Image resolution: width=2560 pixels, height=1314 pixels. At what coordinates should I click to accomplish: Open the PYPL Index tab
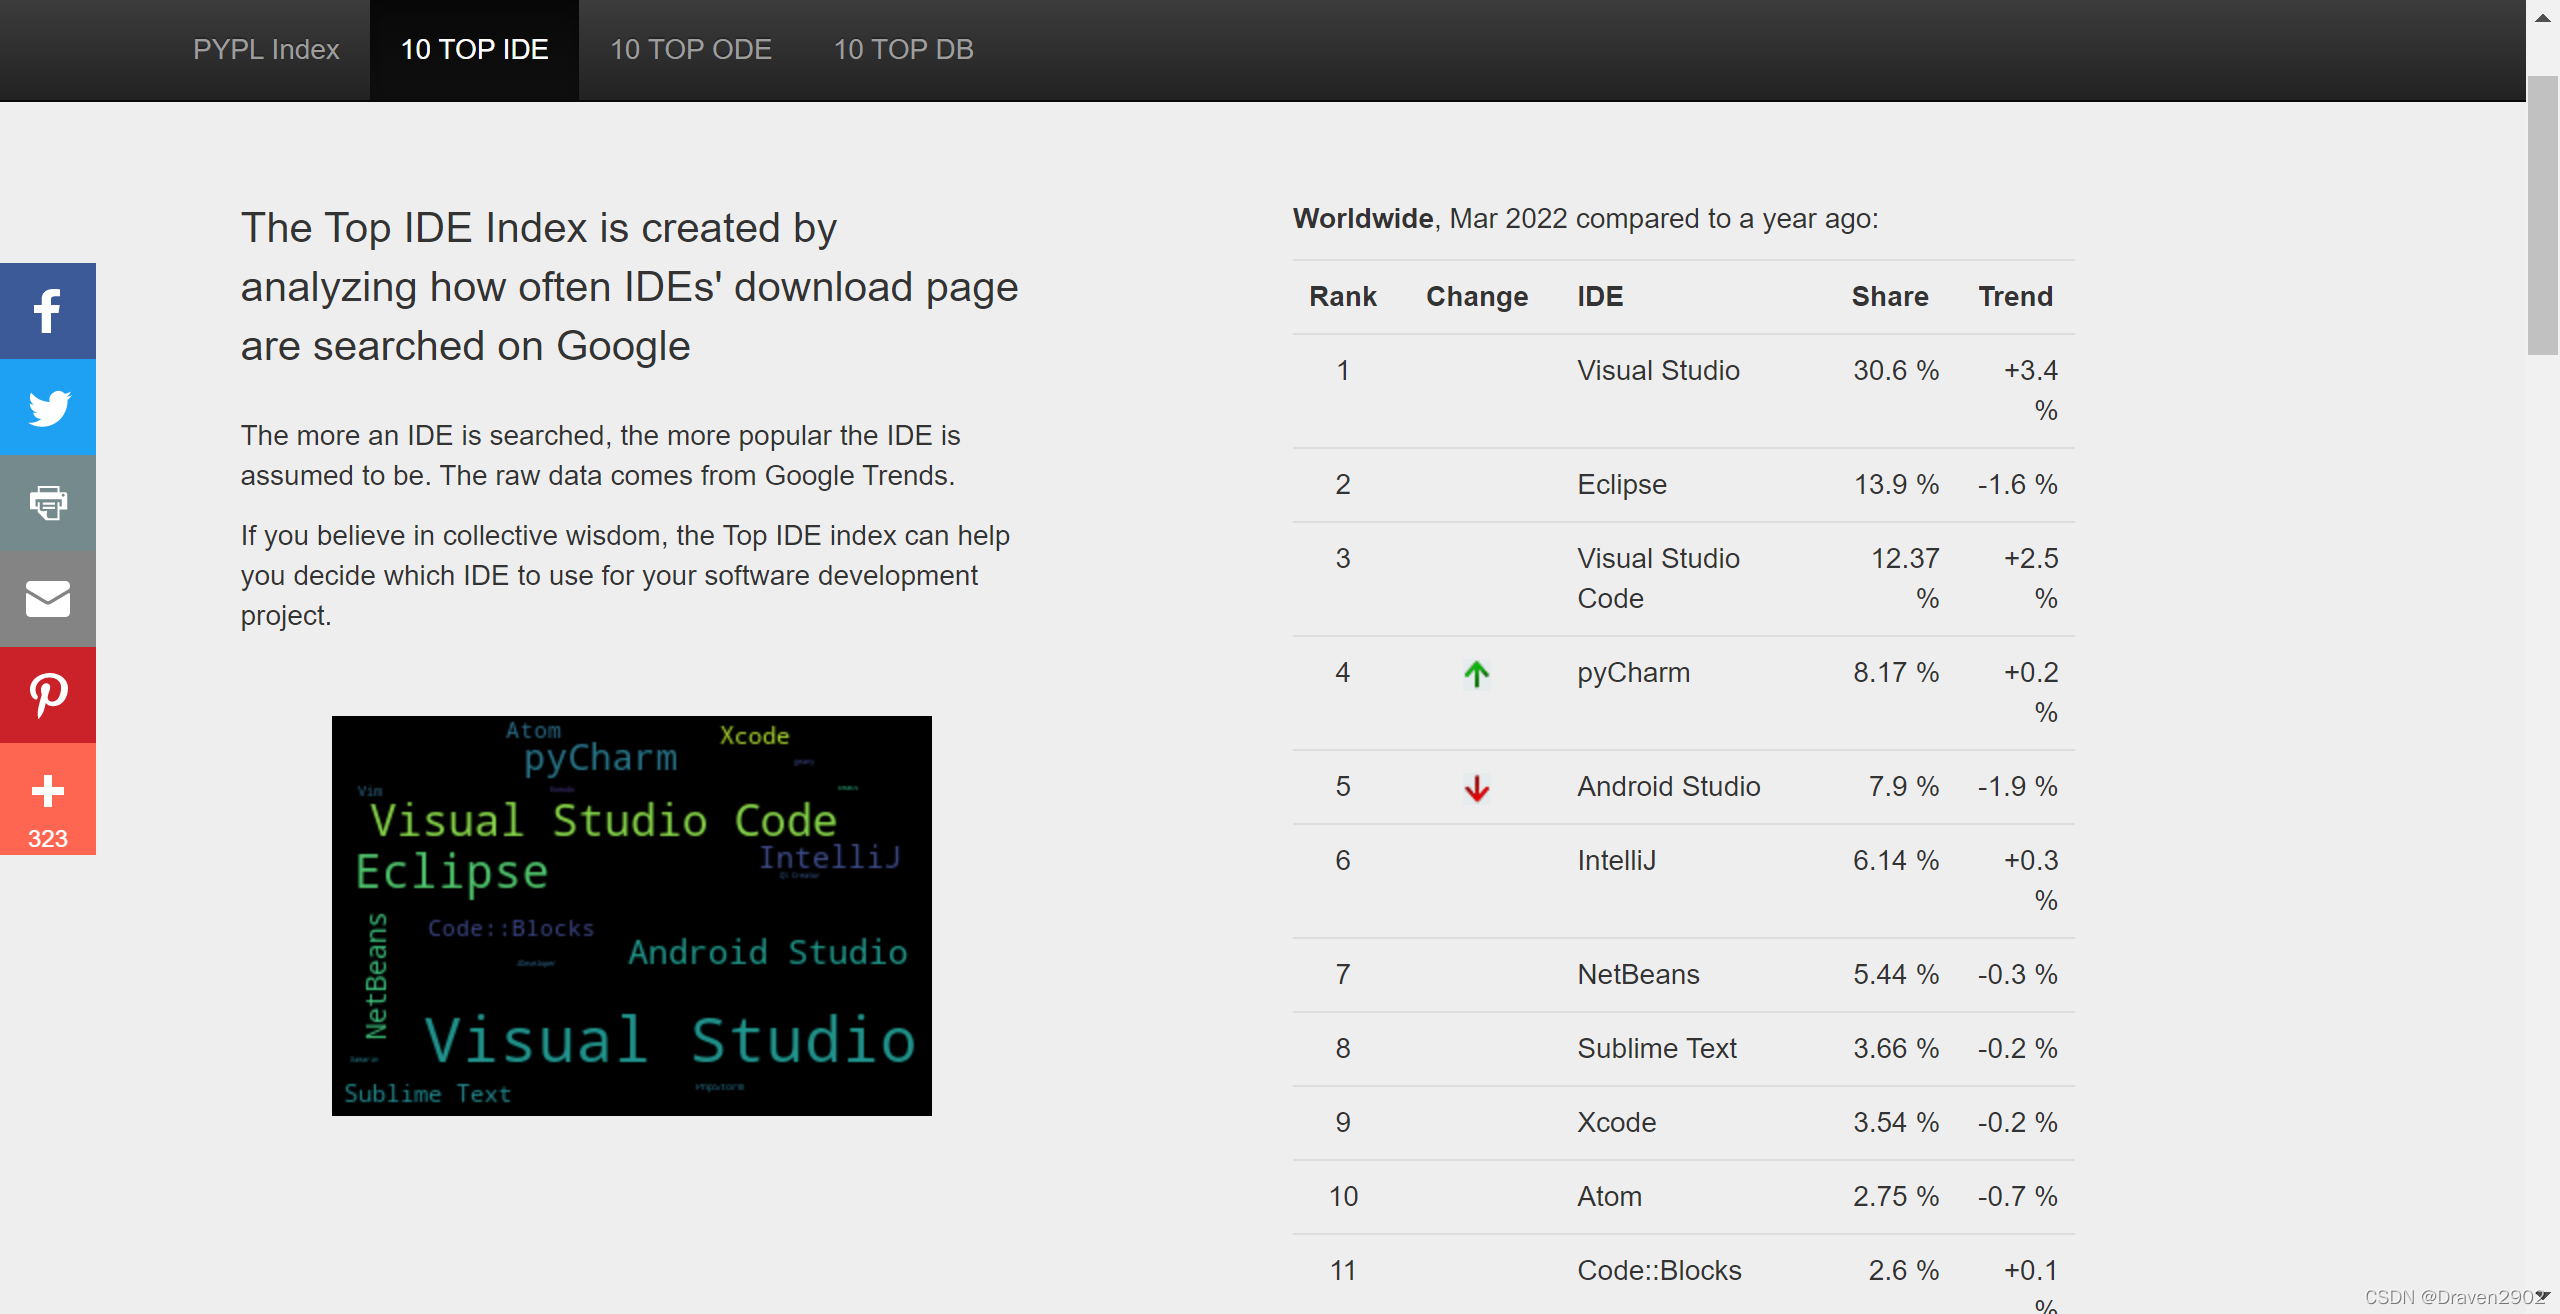[x=266, y=49]
